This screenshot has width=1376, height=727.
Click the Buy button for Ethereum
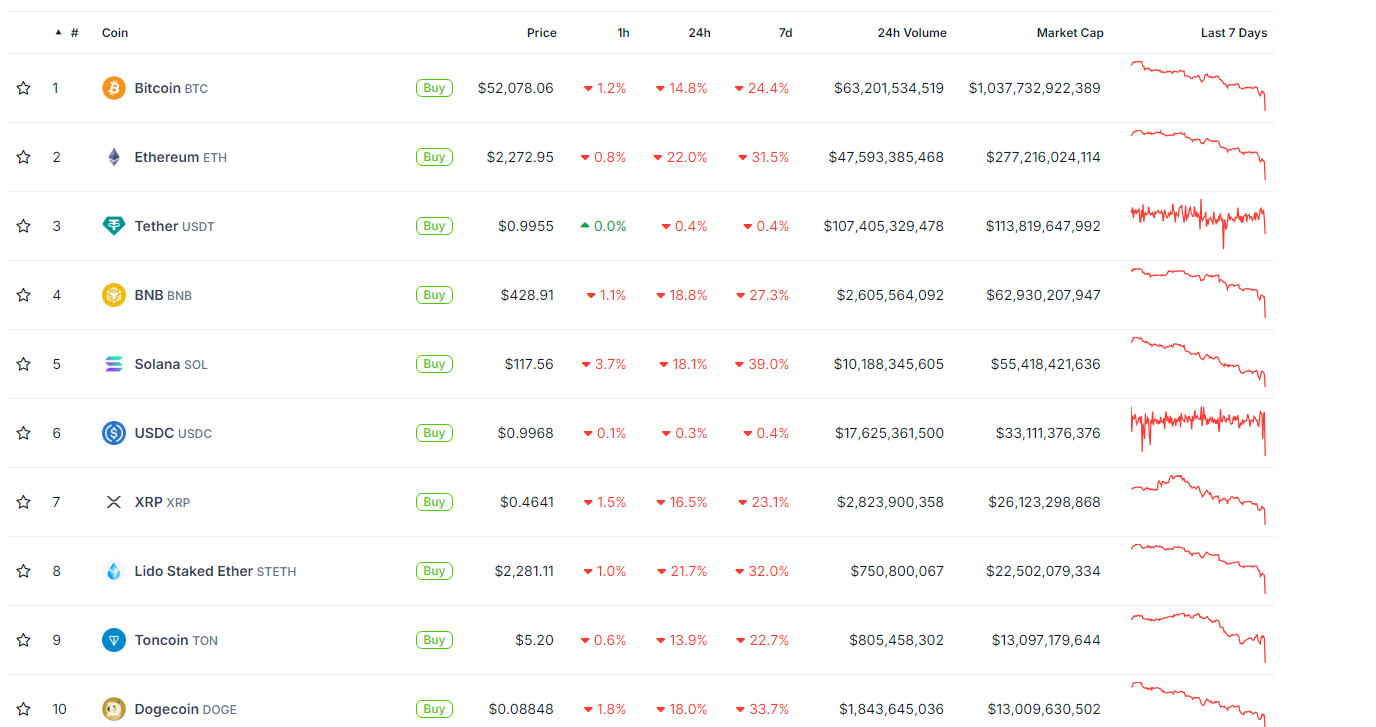point(434,157)
